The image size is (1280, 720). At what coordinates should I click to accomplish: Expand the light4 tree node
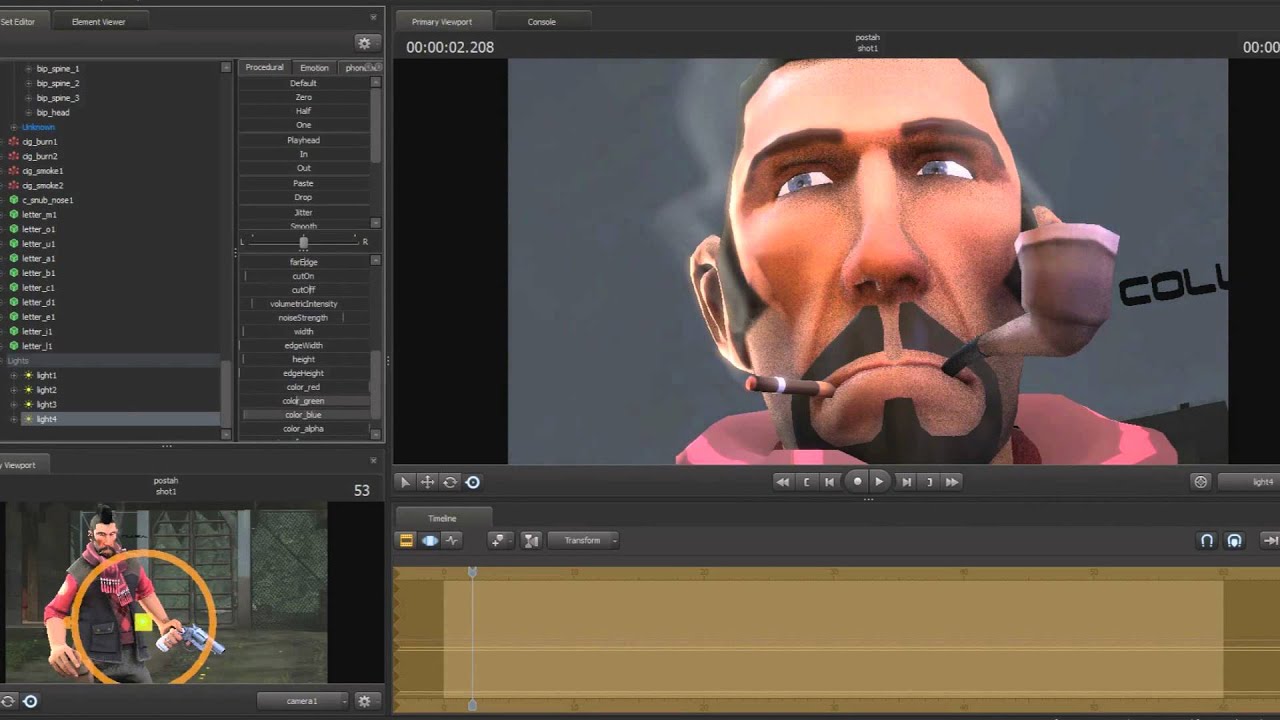pos(13,419)
